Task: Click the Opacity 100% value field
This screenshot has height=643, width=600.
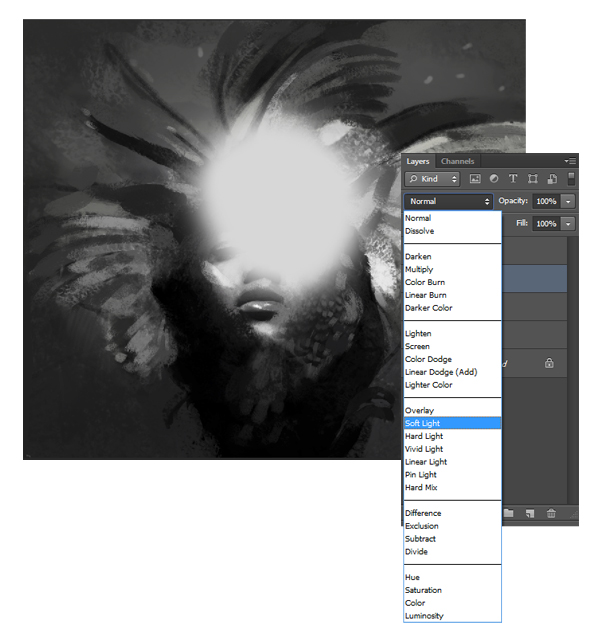Action: pyautogui.click(x=547, y=201)
